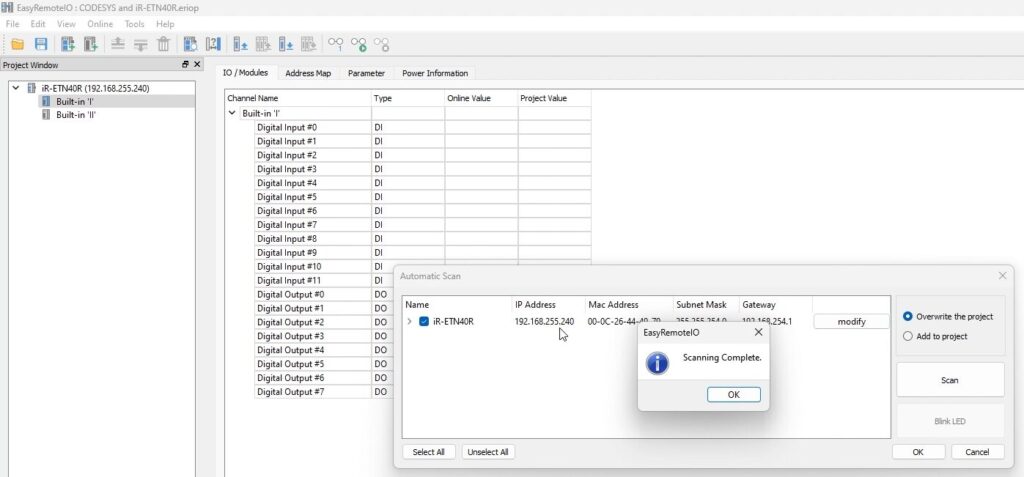Click Select All in scan dialog
The height and width of the screenshot is (477, 1024).
click(428, 452)
